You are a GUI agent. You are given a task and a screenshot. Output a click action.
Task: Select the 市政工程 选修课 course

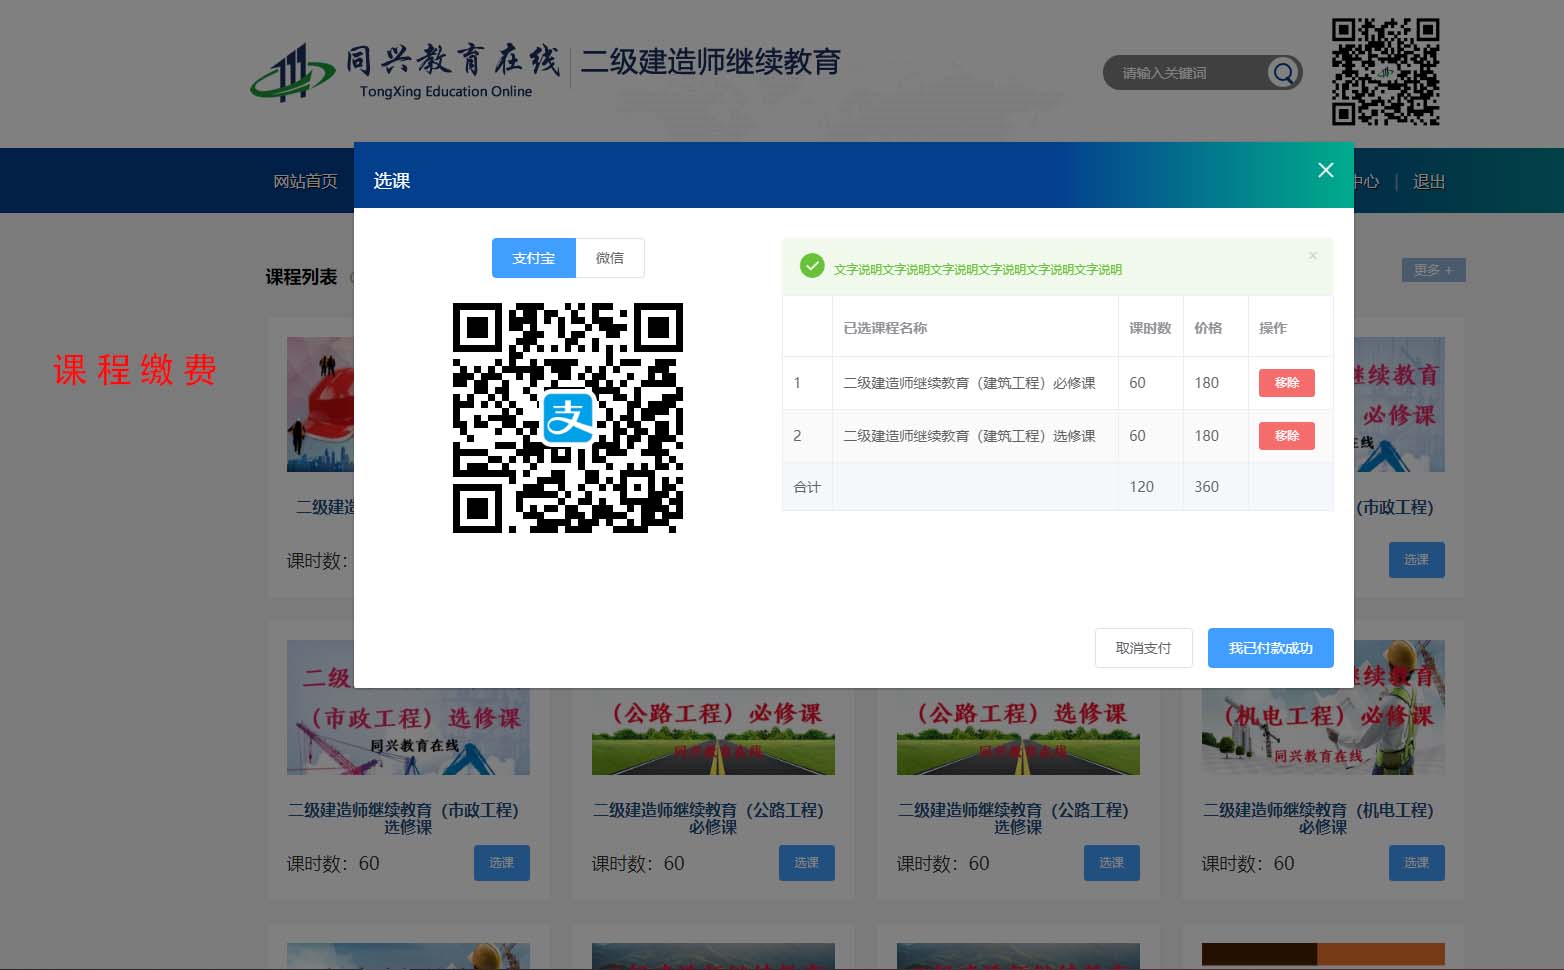coord(502,863)
